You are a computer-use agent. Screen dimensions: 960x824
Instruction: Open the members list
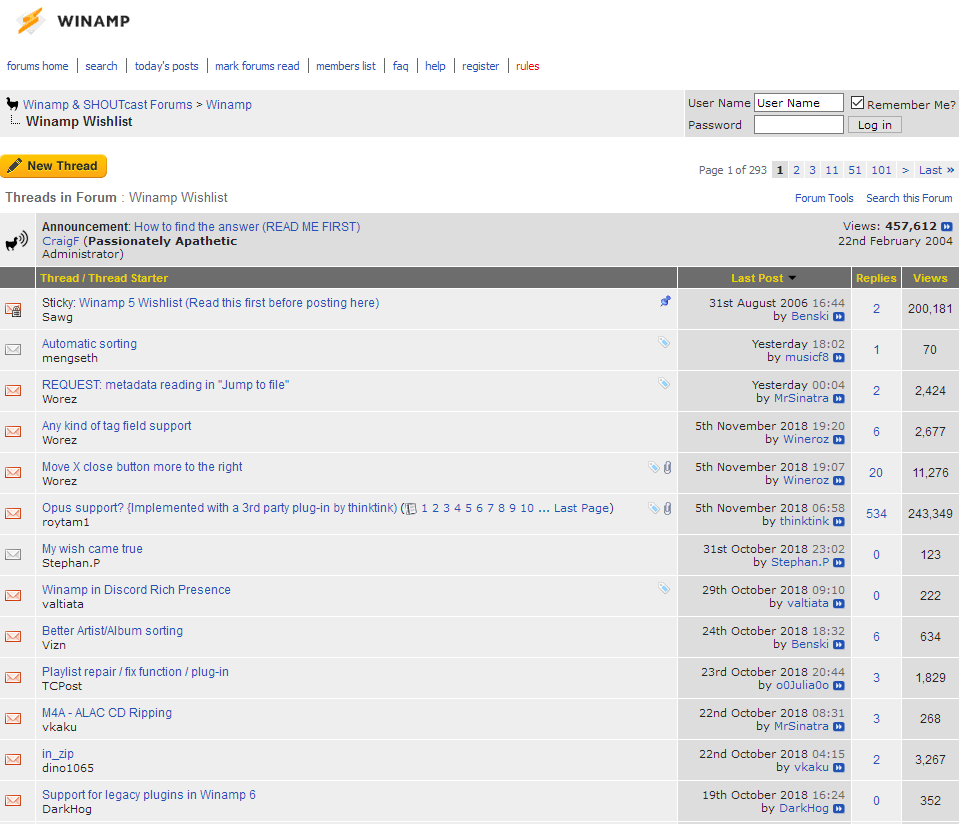pos(346,66)
